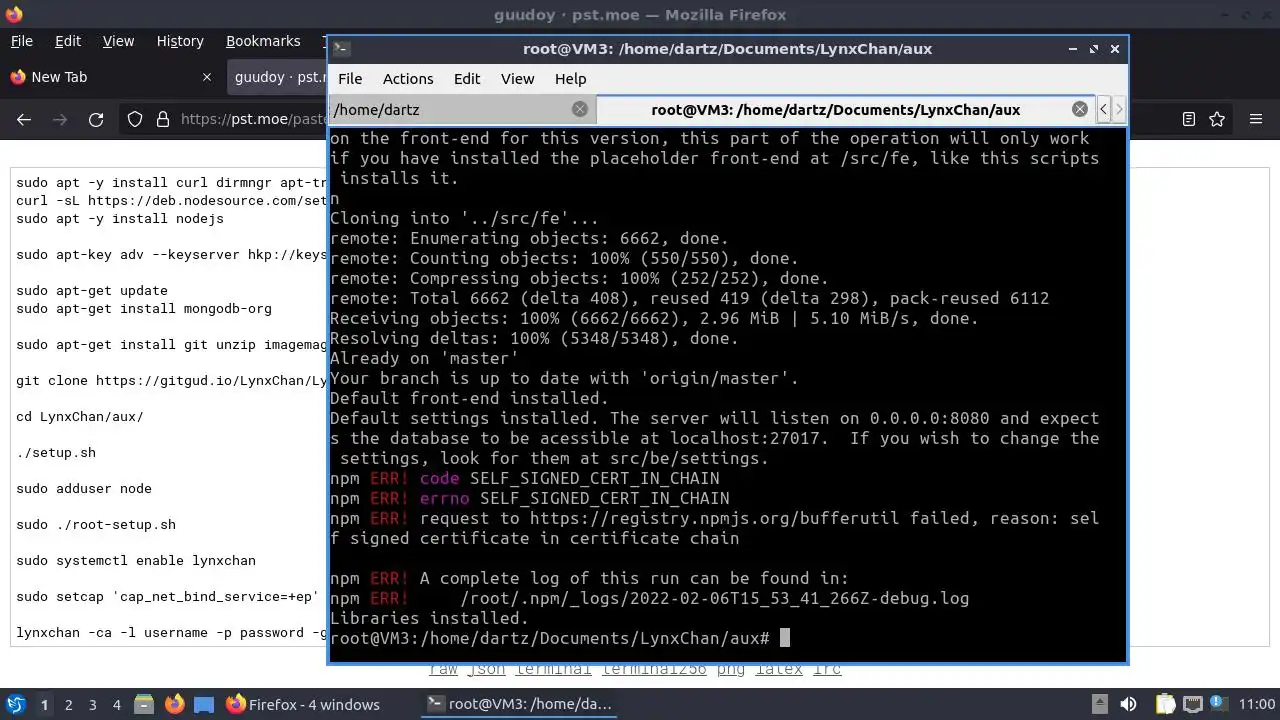
Task: Click 'sudo apt -y install nodejs' line
Action: tap(120, 218)
